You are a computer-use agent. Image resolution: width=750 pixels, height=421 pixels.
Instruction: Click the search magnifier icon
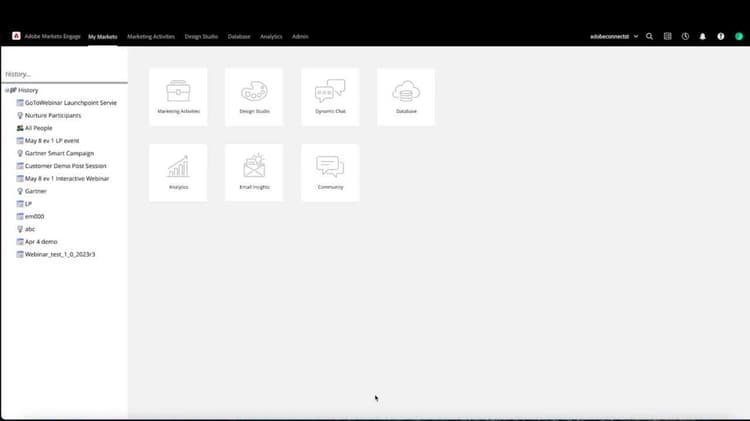(x=649, y=36)
